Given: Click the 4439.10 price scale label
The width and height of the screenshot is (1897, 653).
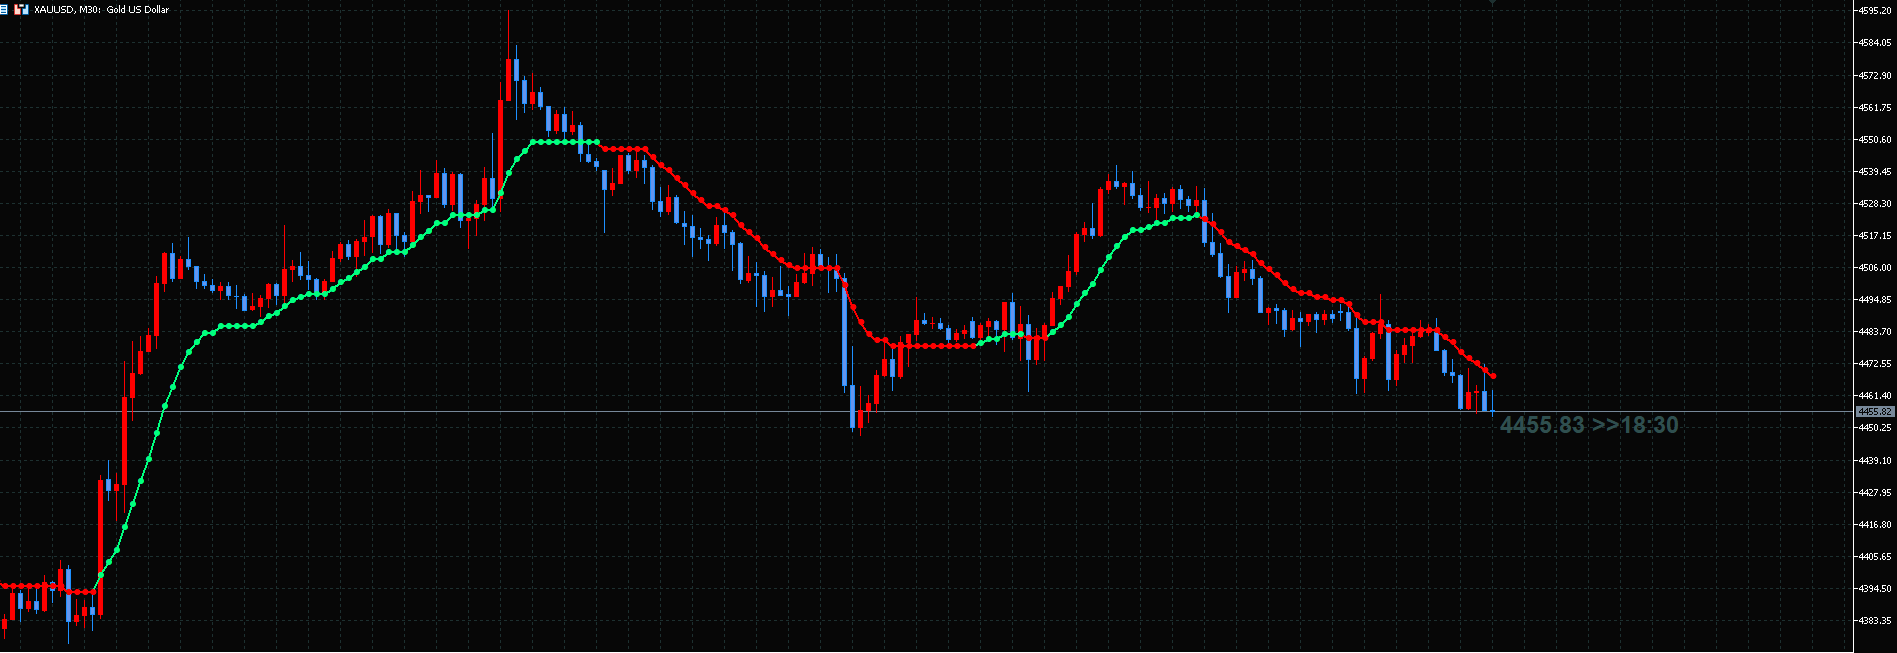Looking at the screenshot, I should pos(1875,461).
